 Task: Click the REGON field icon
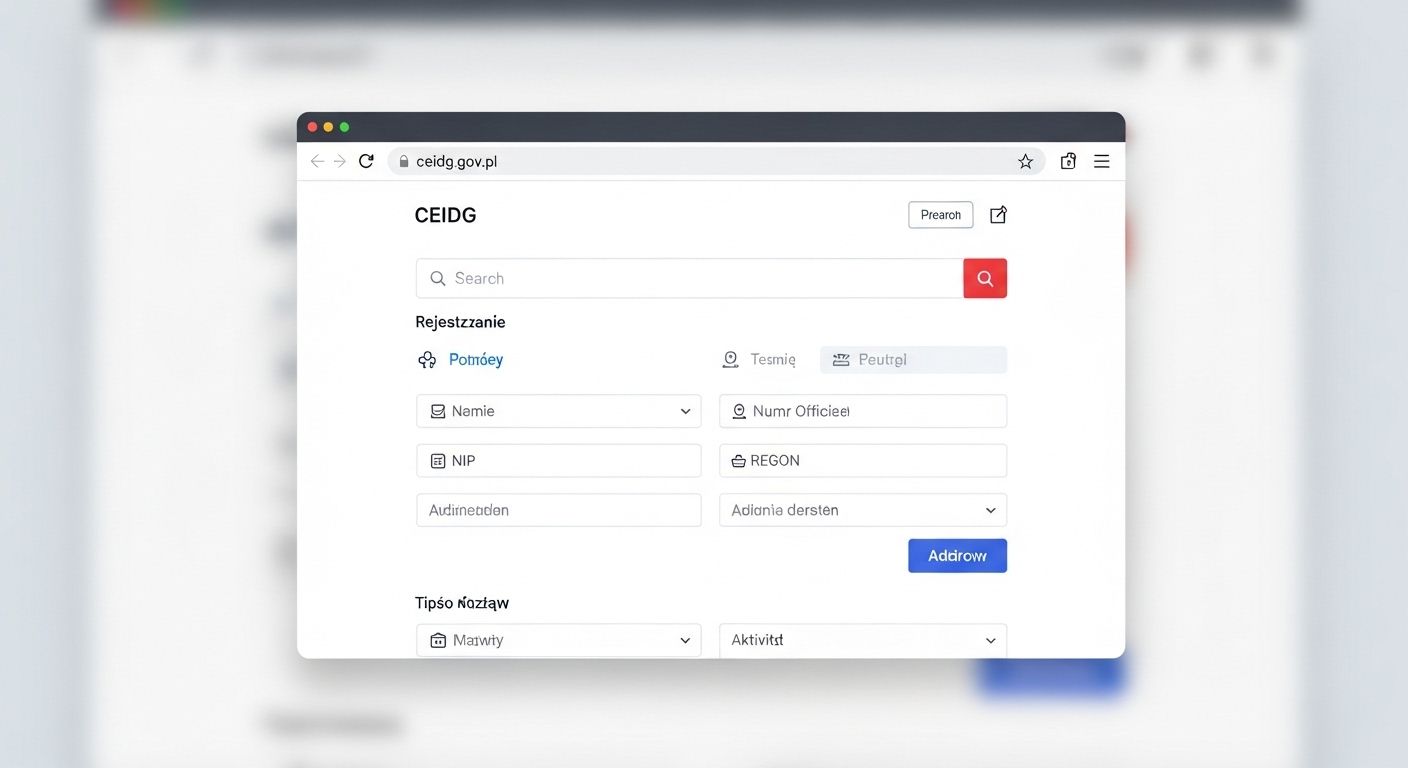click(x=739, y=461)
